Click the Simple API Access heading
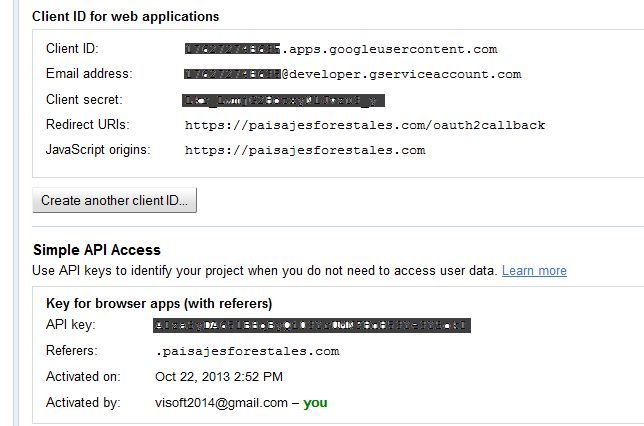The height and width of the screenshot is (426, 644). pyautogui.click(x=97, y=250)
